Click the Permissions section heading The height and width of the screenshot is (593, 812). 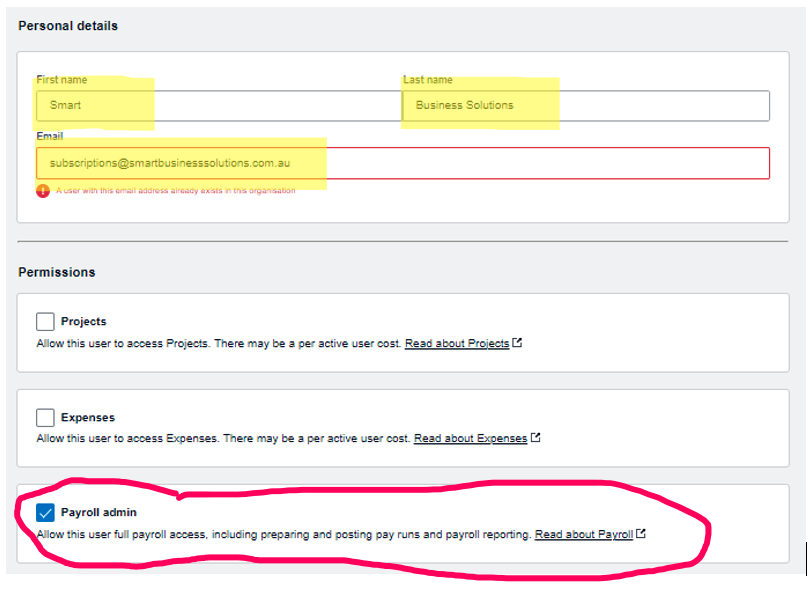[x=57, y=272]
